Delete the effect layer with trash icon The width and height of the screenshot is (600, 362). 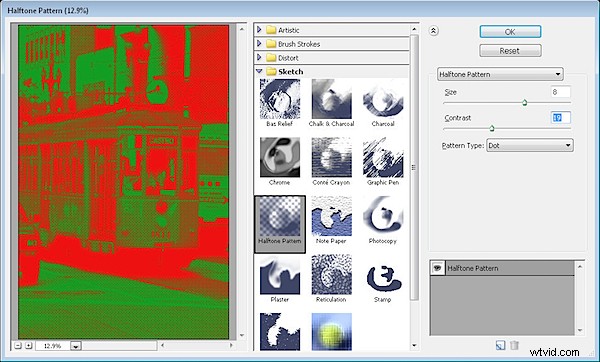(x=514, y=346)
